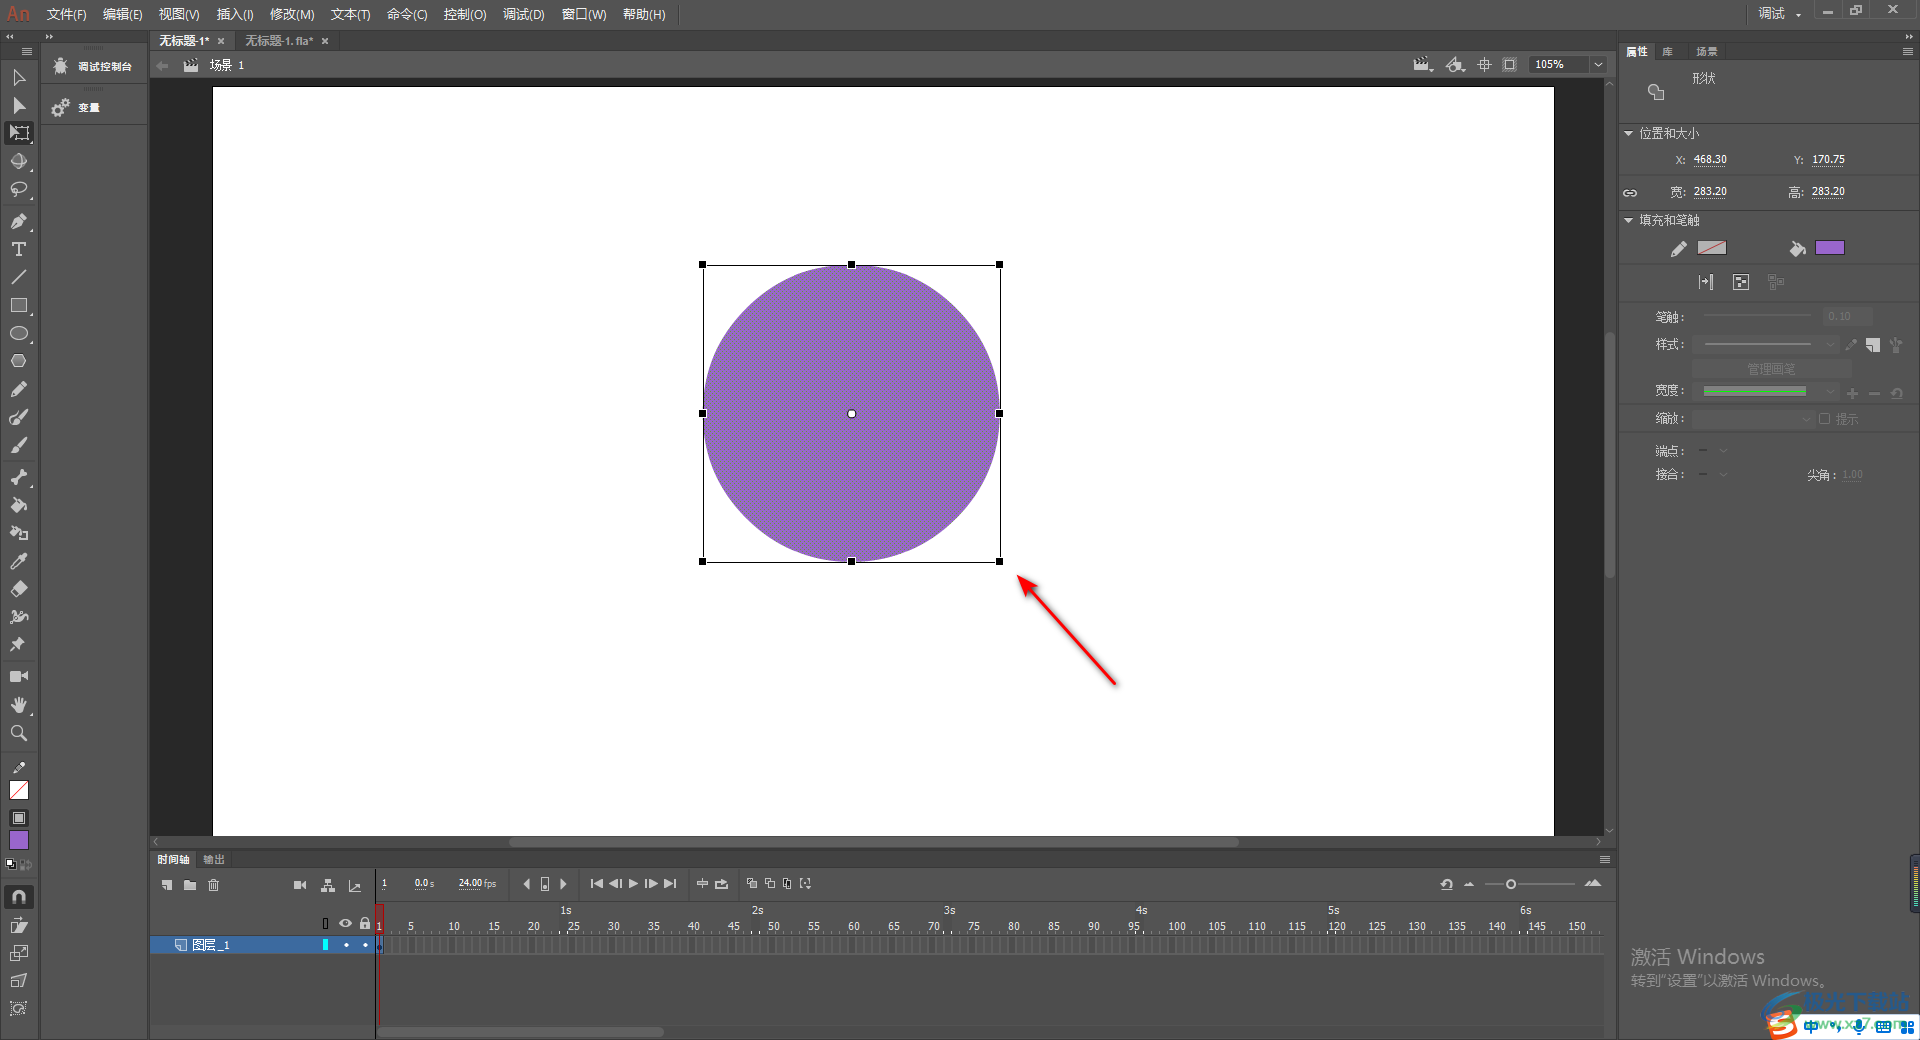This screenshot has height=1040, width=1920.
Task: Select the 3D Rotation tool
Action: [x=19, y=161]
